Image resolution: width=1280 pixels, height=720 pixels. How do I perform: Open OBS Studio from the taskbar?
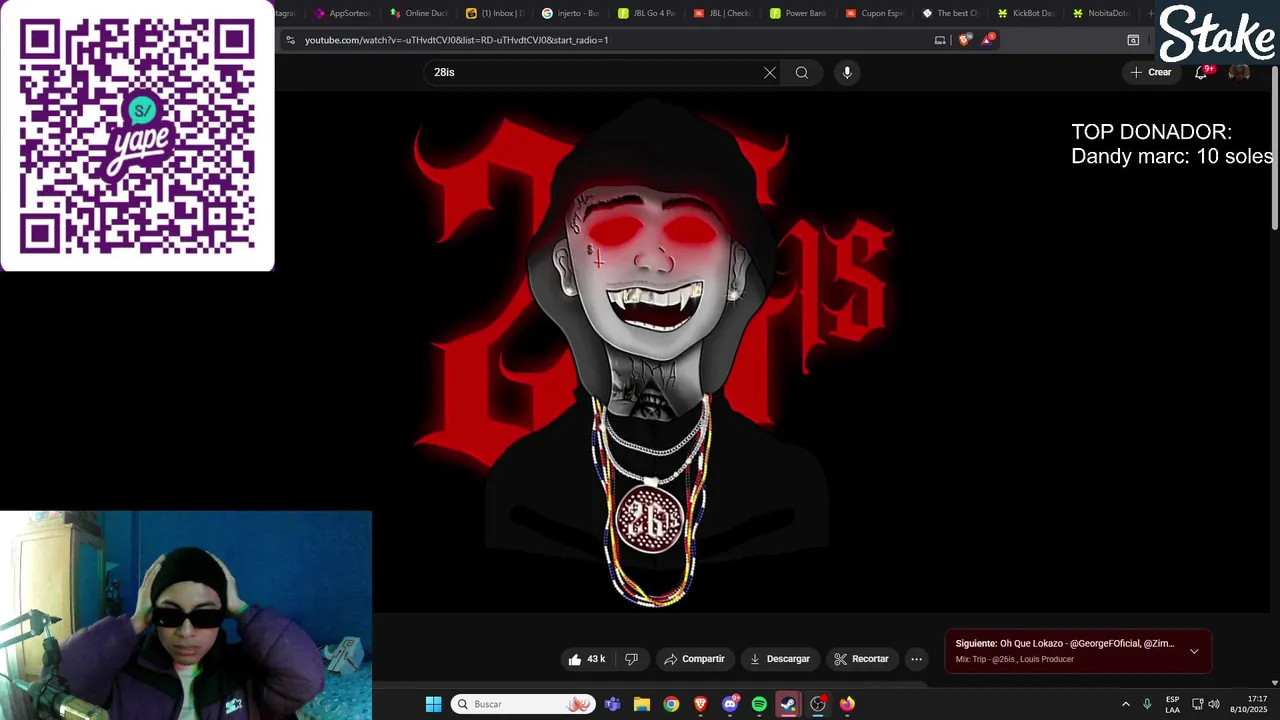tap(818, 704)
